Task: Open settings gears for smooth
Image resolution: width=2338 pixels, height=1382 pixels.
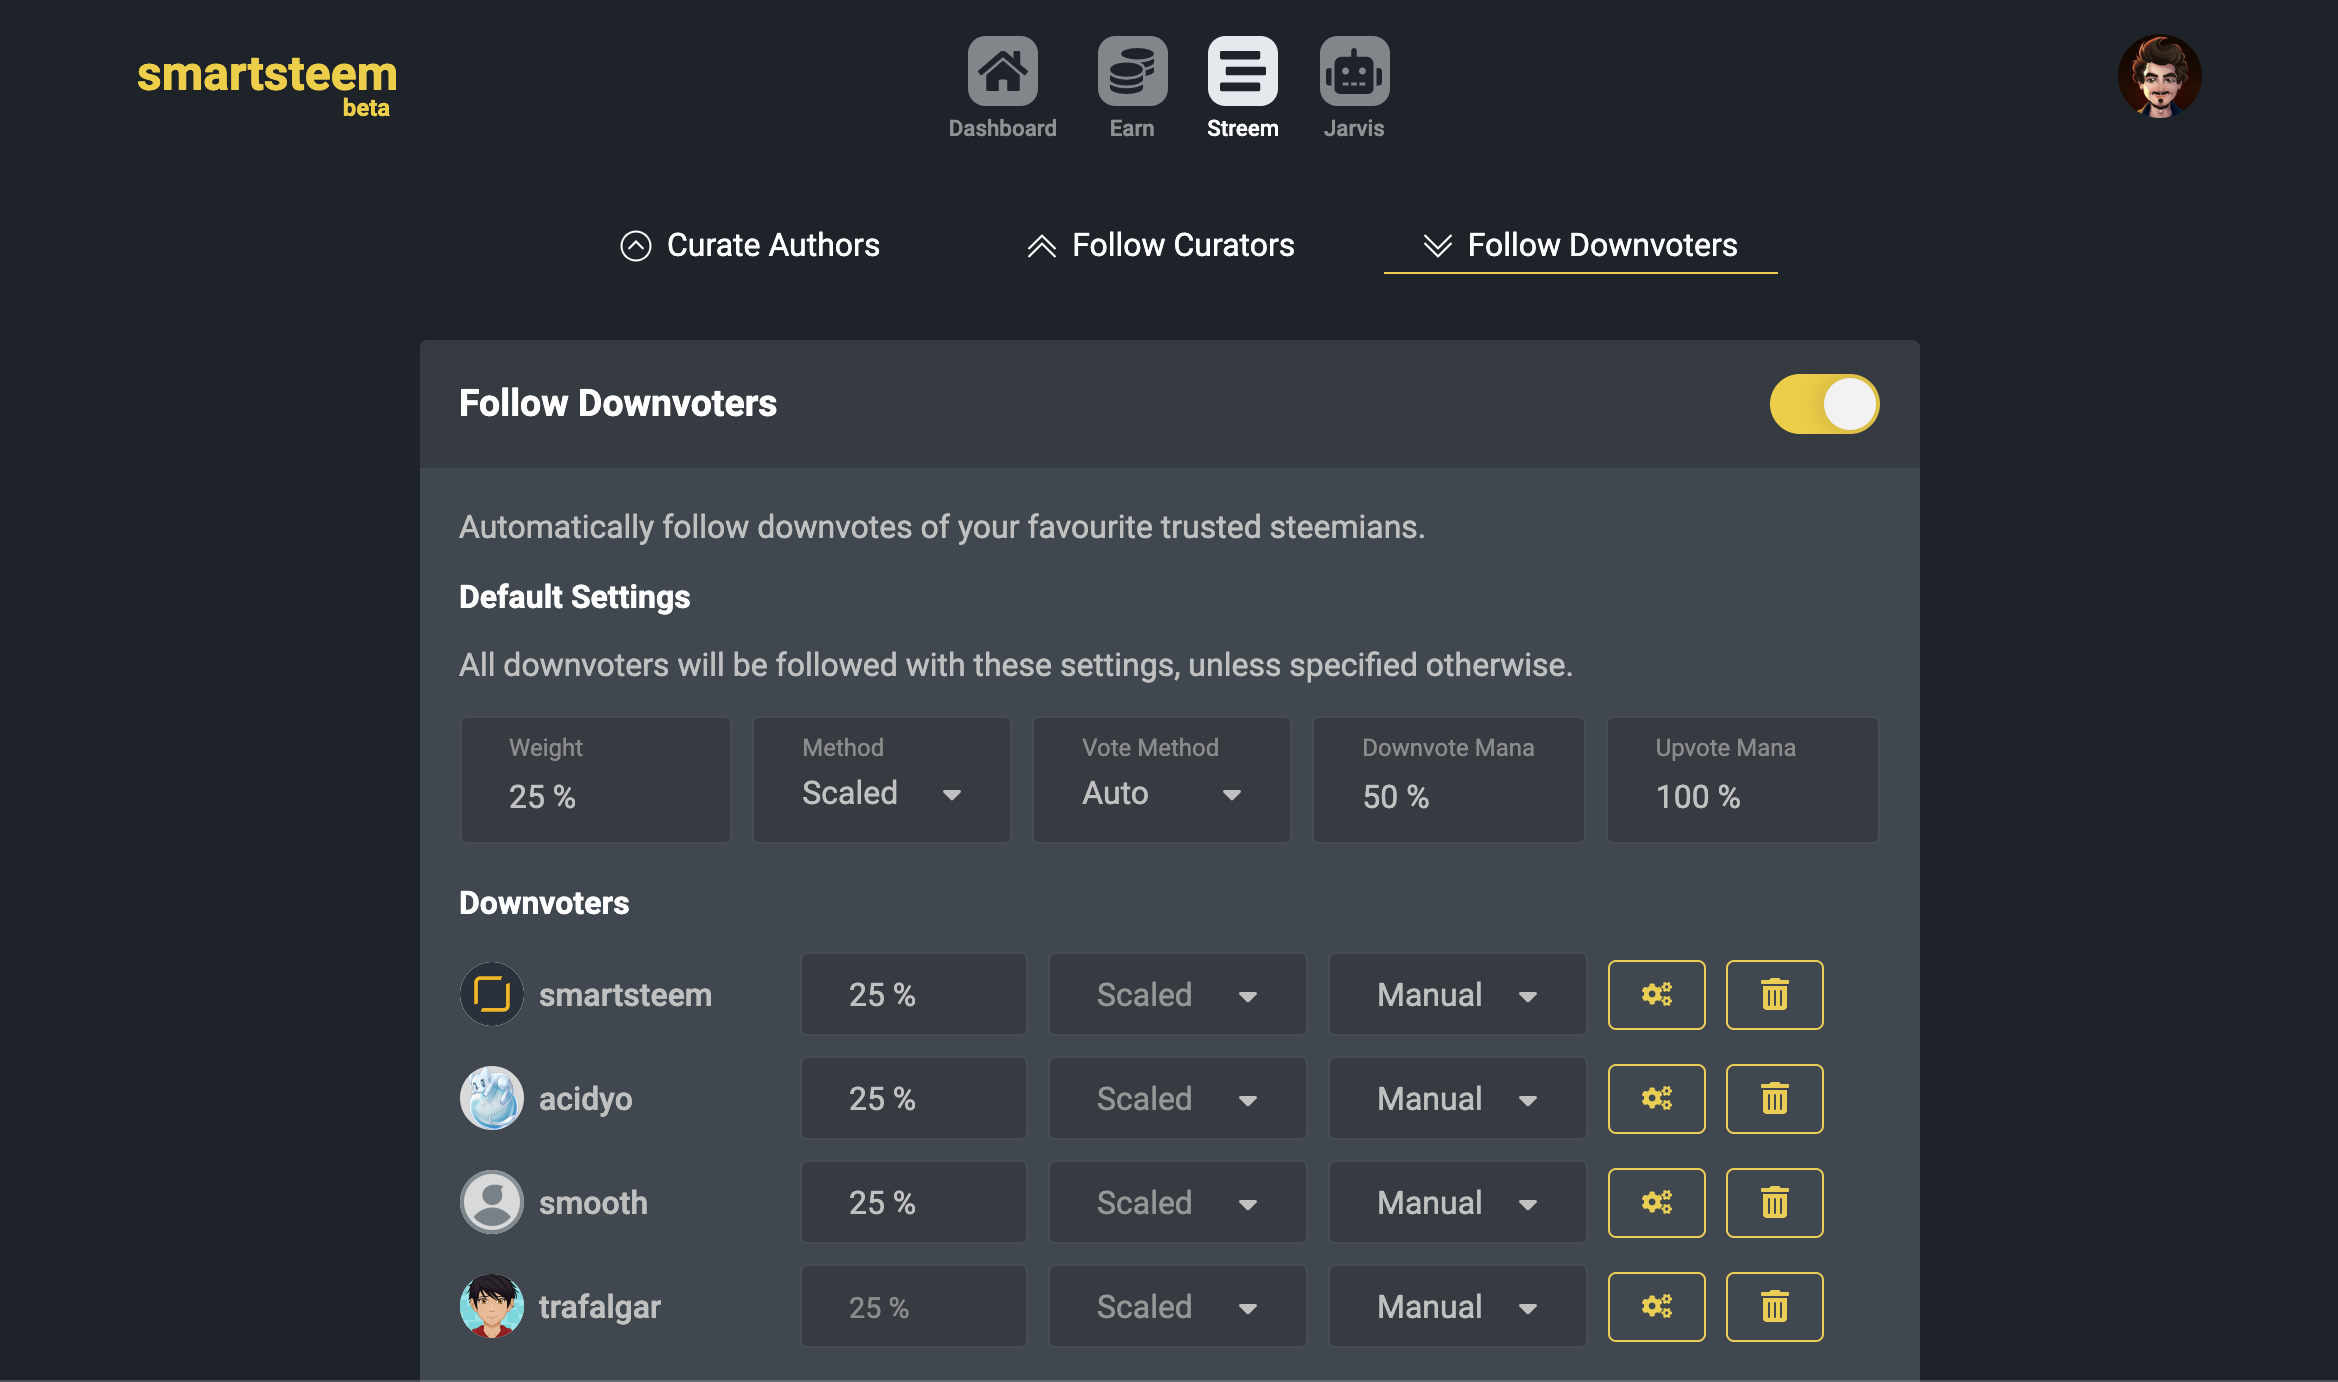Action: [x=1656, y=1202]
